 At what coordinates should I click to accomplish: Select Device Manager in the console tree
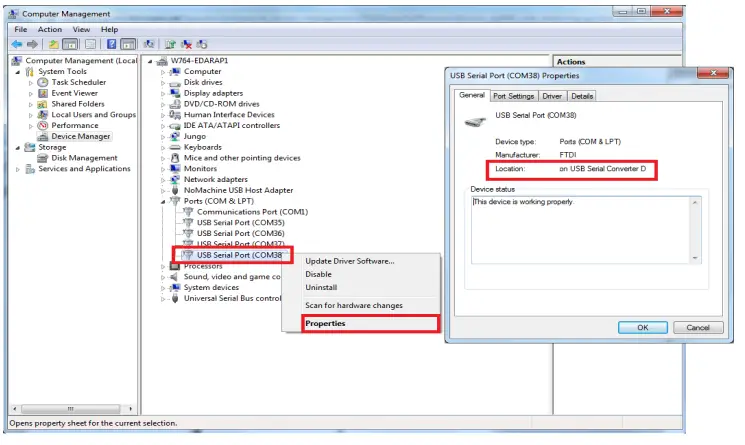(81, 136)
